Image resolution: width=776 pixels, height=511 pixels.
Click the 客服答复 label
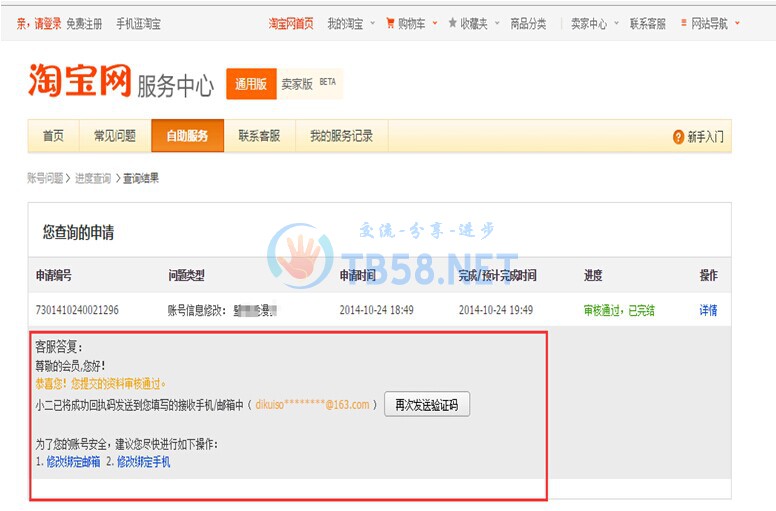pos(59,347)
